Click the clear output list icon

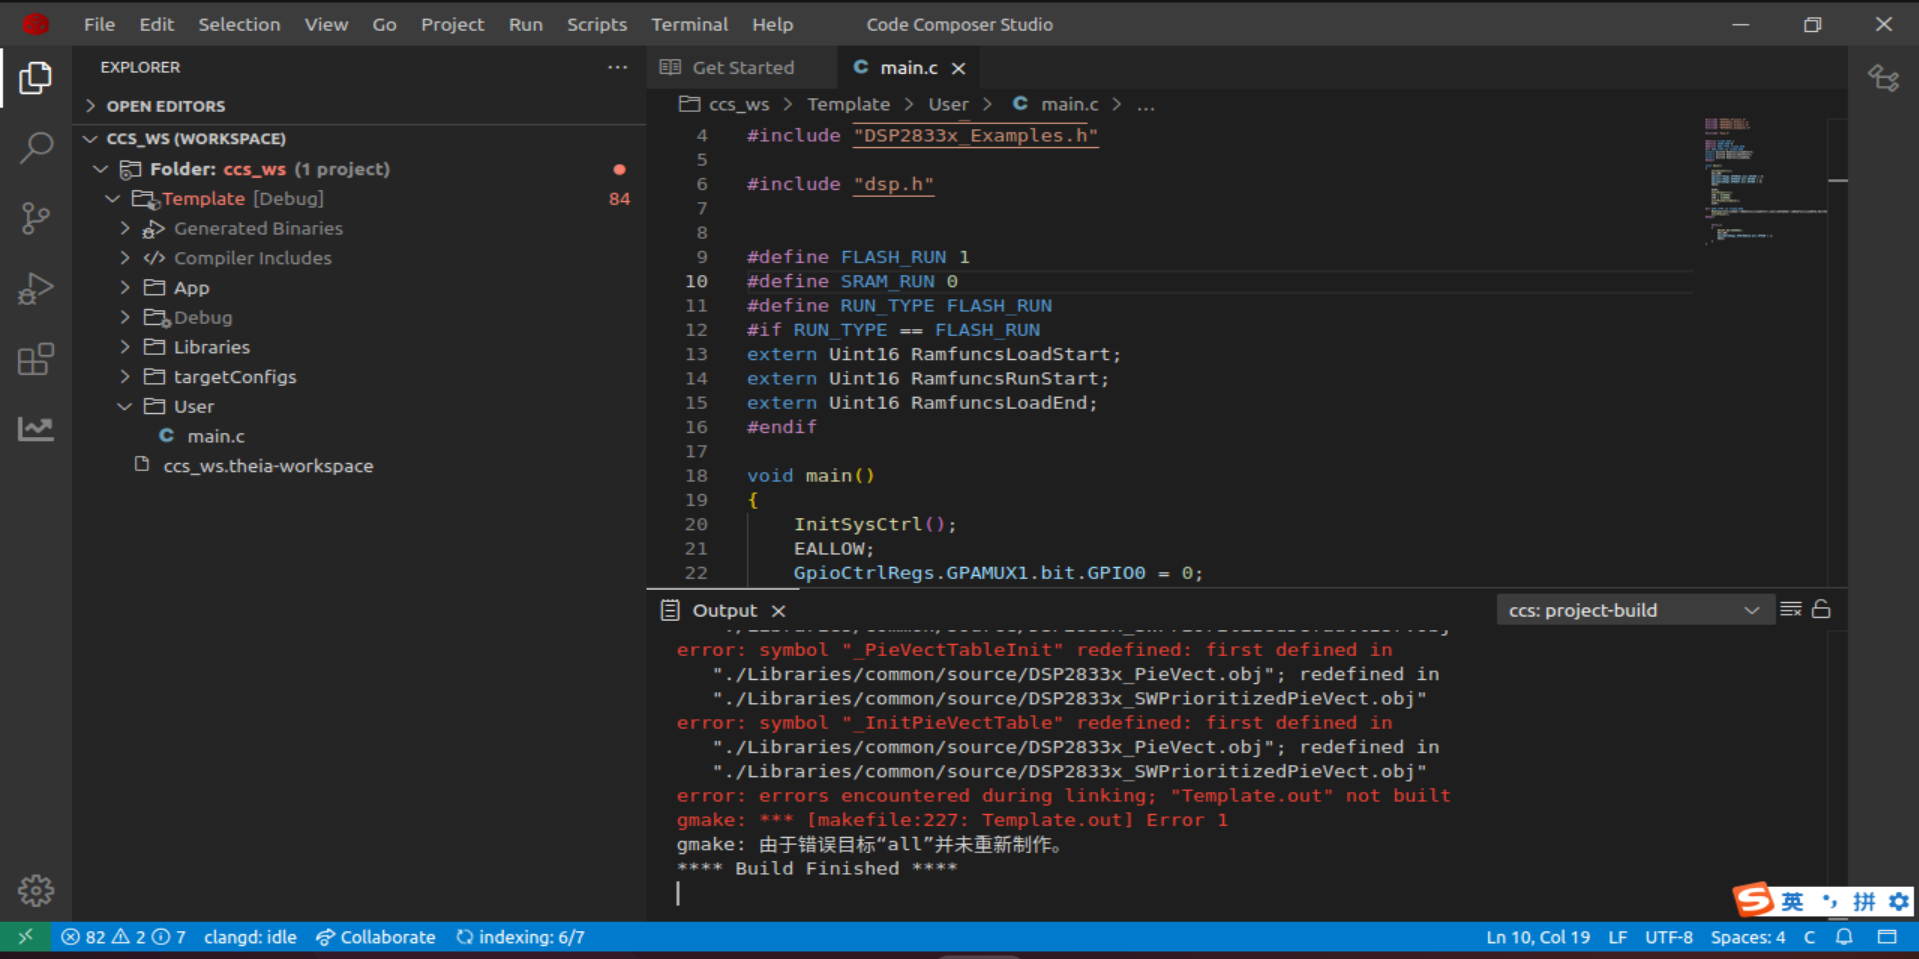(x=1791, y=609)
